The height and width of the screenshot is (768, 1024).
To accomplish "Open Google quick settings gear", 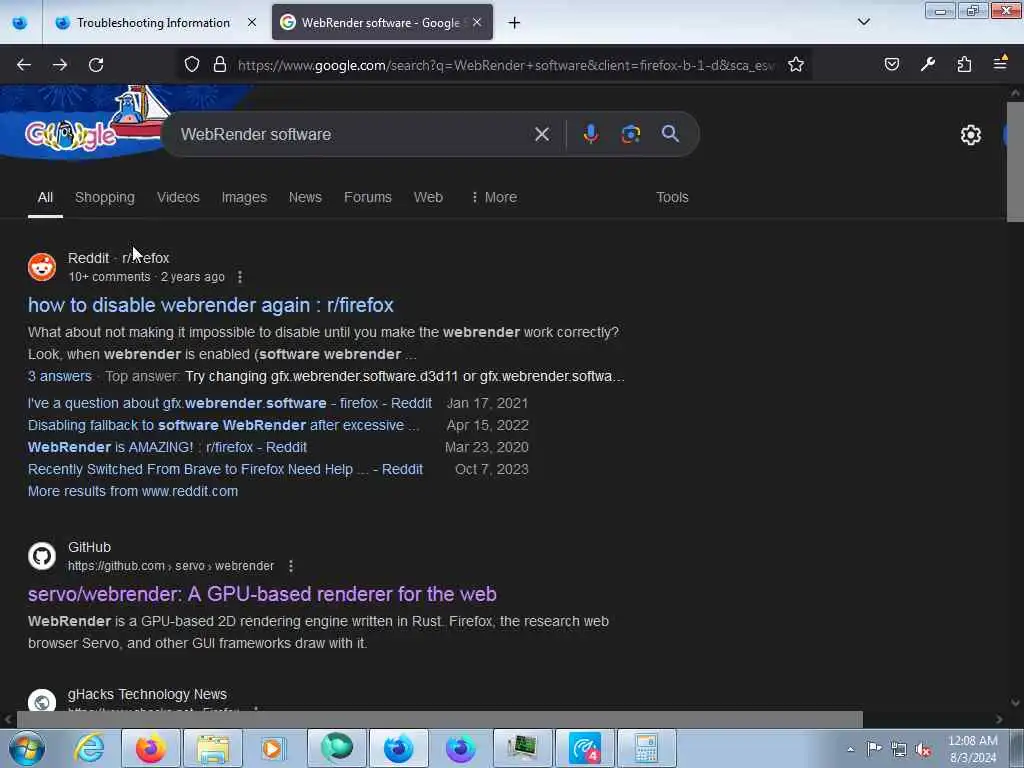I will (x=970, y=135).
